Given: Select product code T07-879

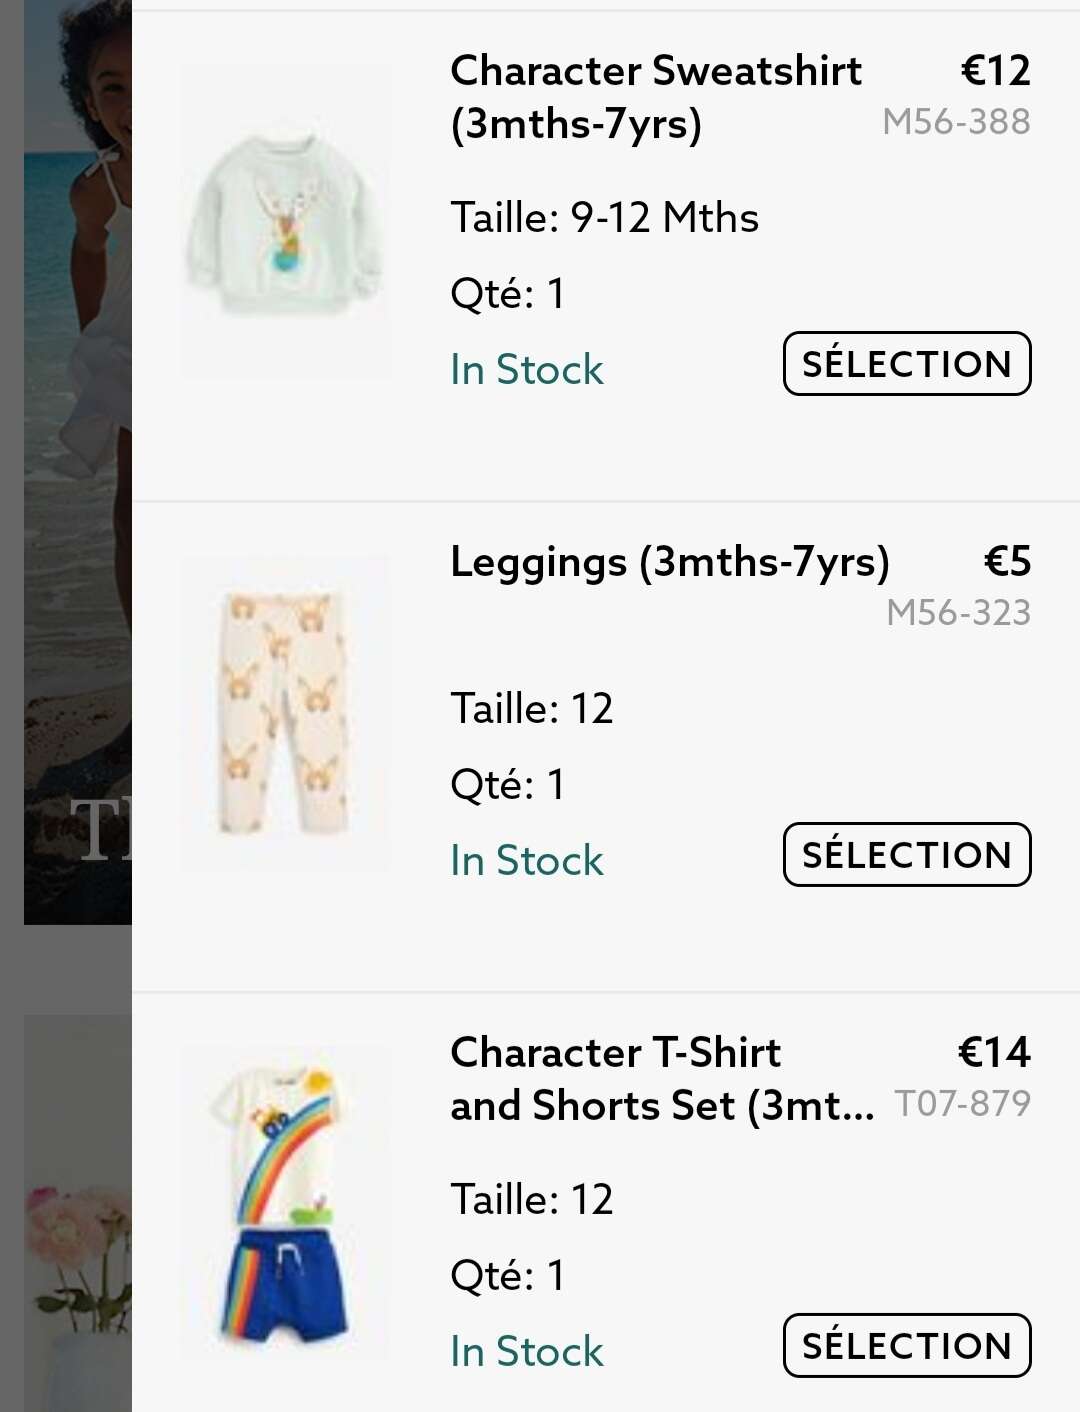Looking at the screenshot, I should [962, 1104].
